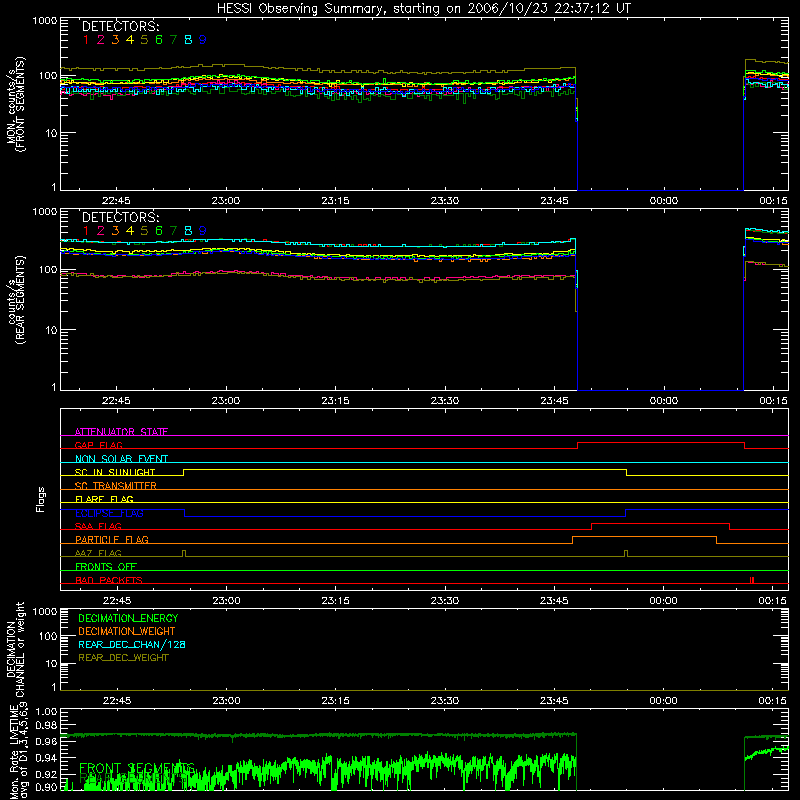Click the rear segments counts/s axis title
The height and width of the screenshot is (800, 800).
coord(15,299)
